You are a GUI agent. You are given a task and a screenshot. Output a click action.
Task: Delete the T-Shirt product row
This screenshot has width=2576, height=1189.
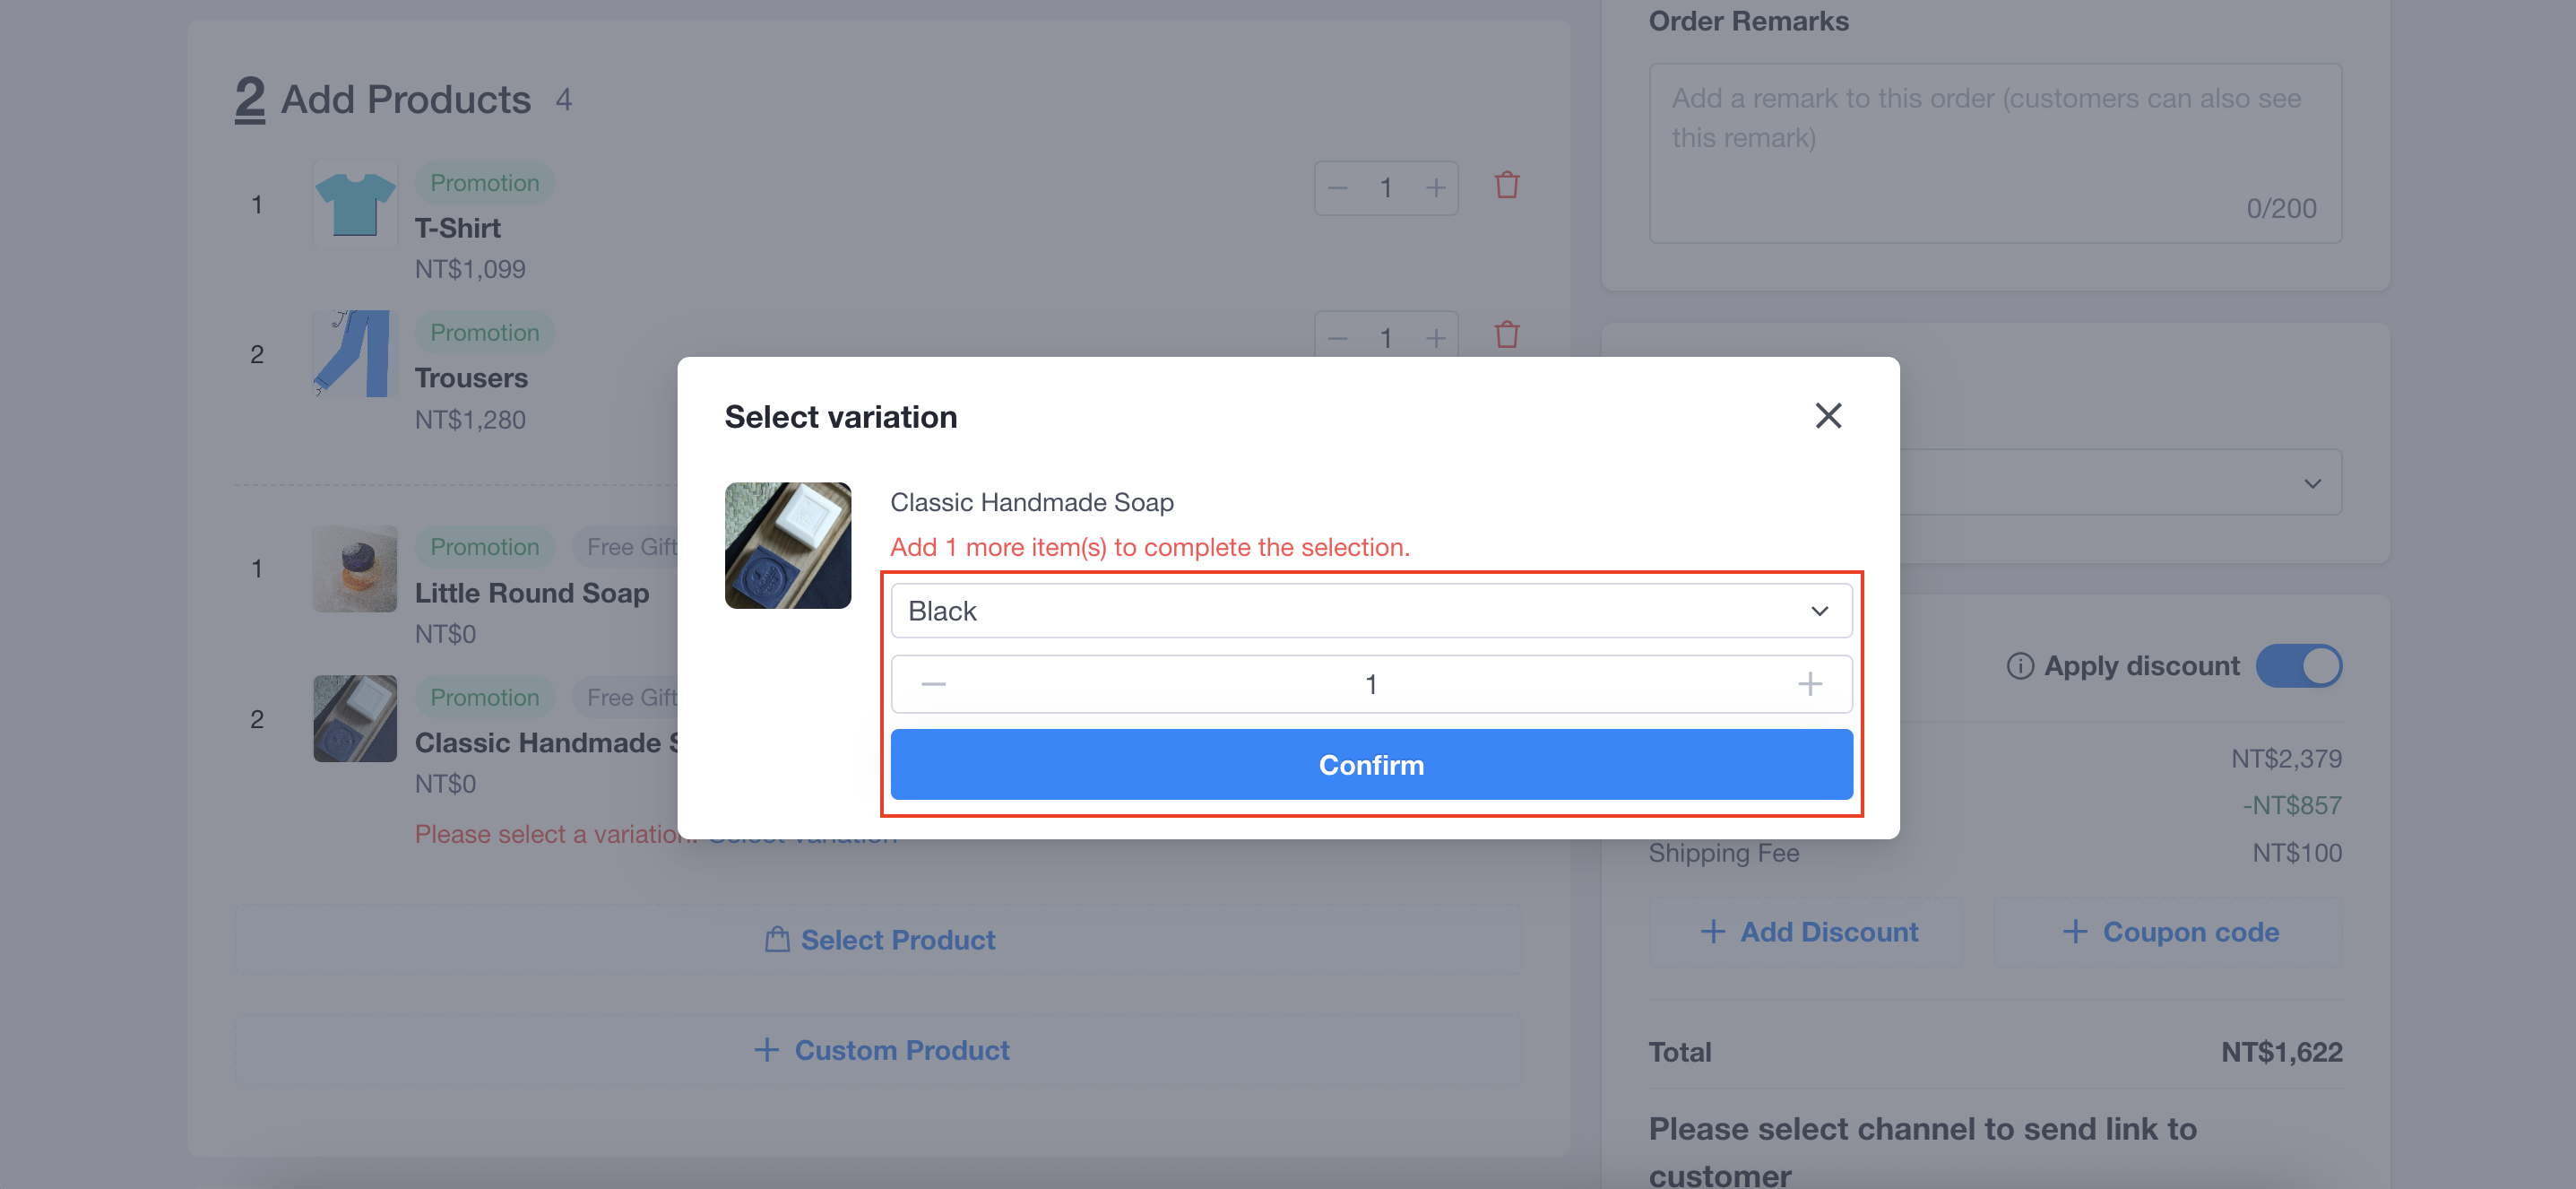(x=1506, y=186)
